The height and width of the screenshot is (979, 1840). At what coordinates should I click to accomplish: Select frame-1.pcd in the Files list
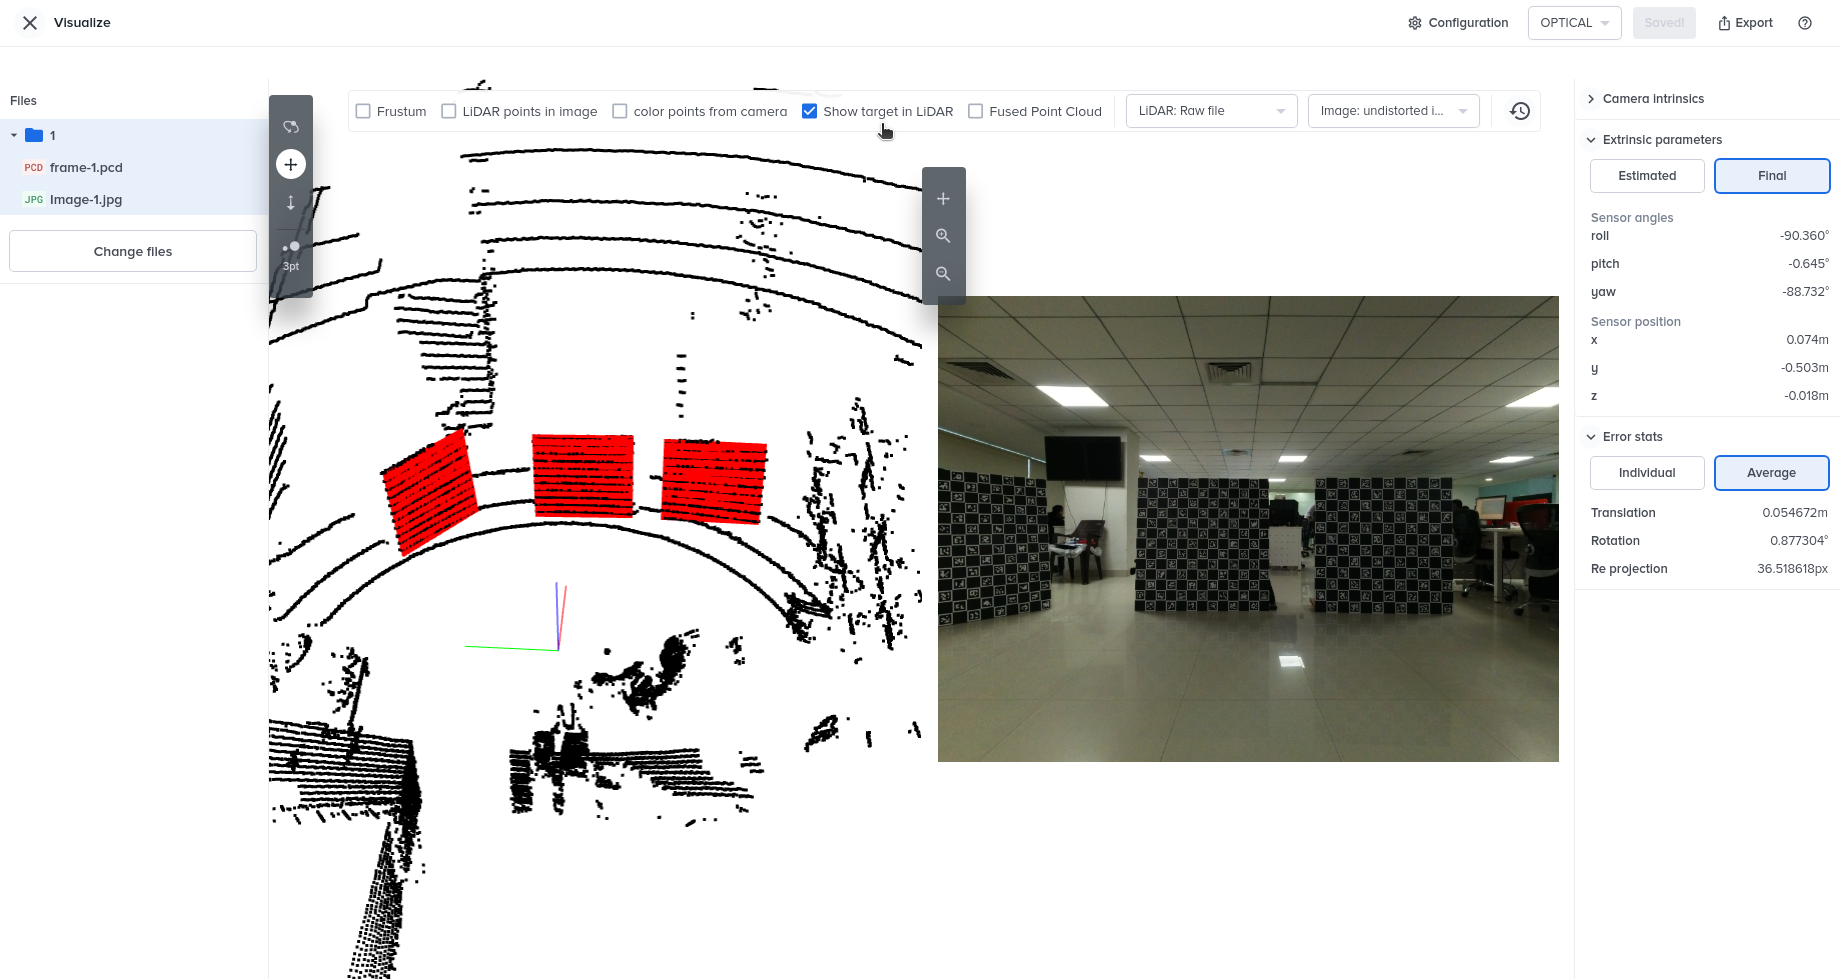coord(86,168)
